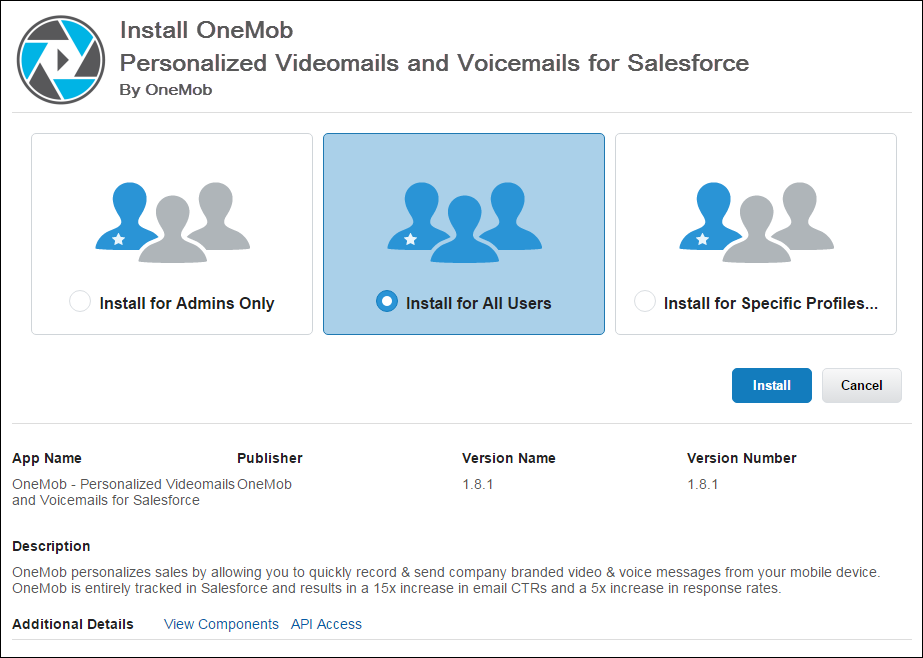
Task: Click the Version Number column header
Action: [x=742, y=458]
